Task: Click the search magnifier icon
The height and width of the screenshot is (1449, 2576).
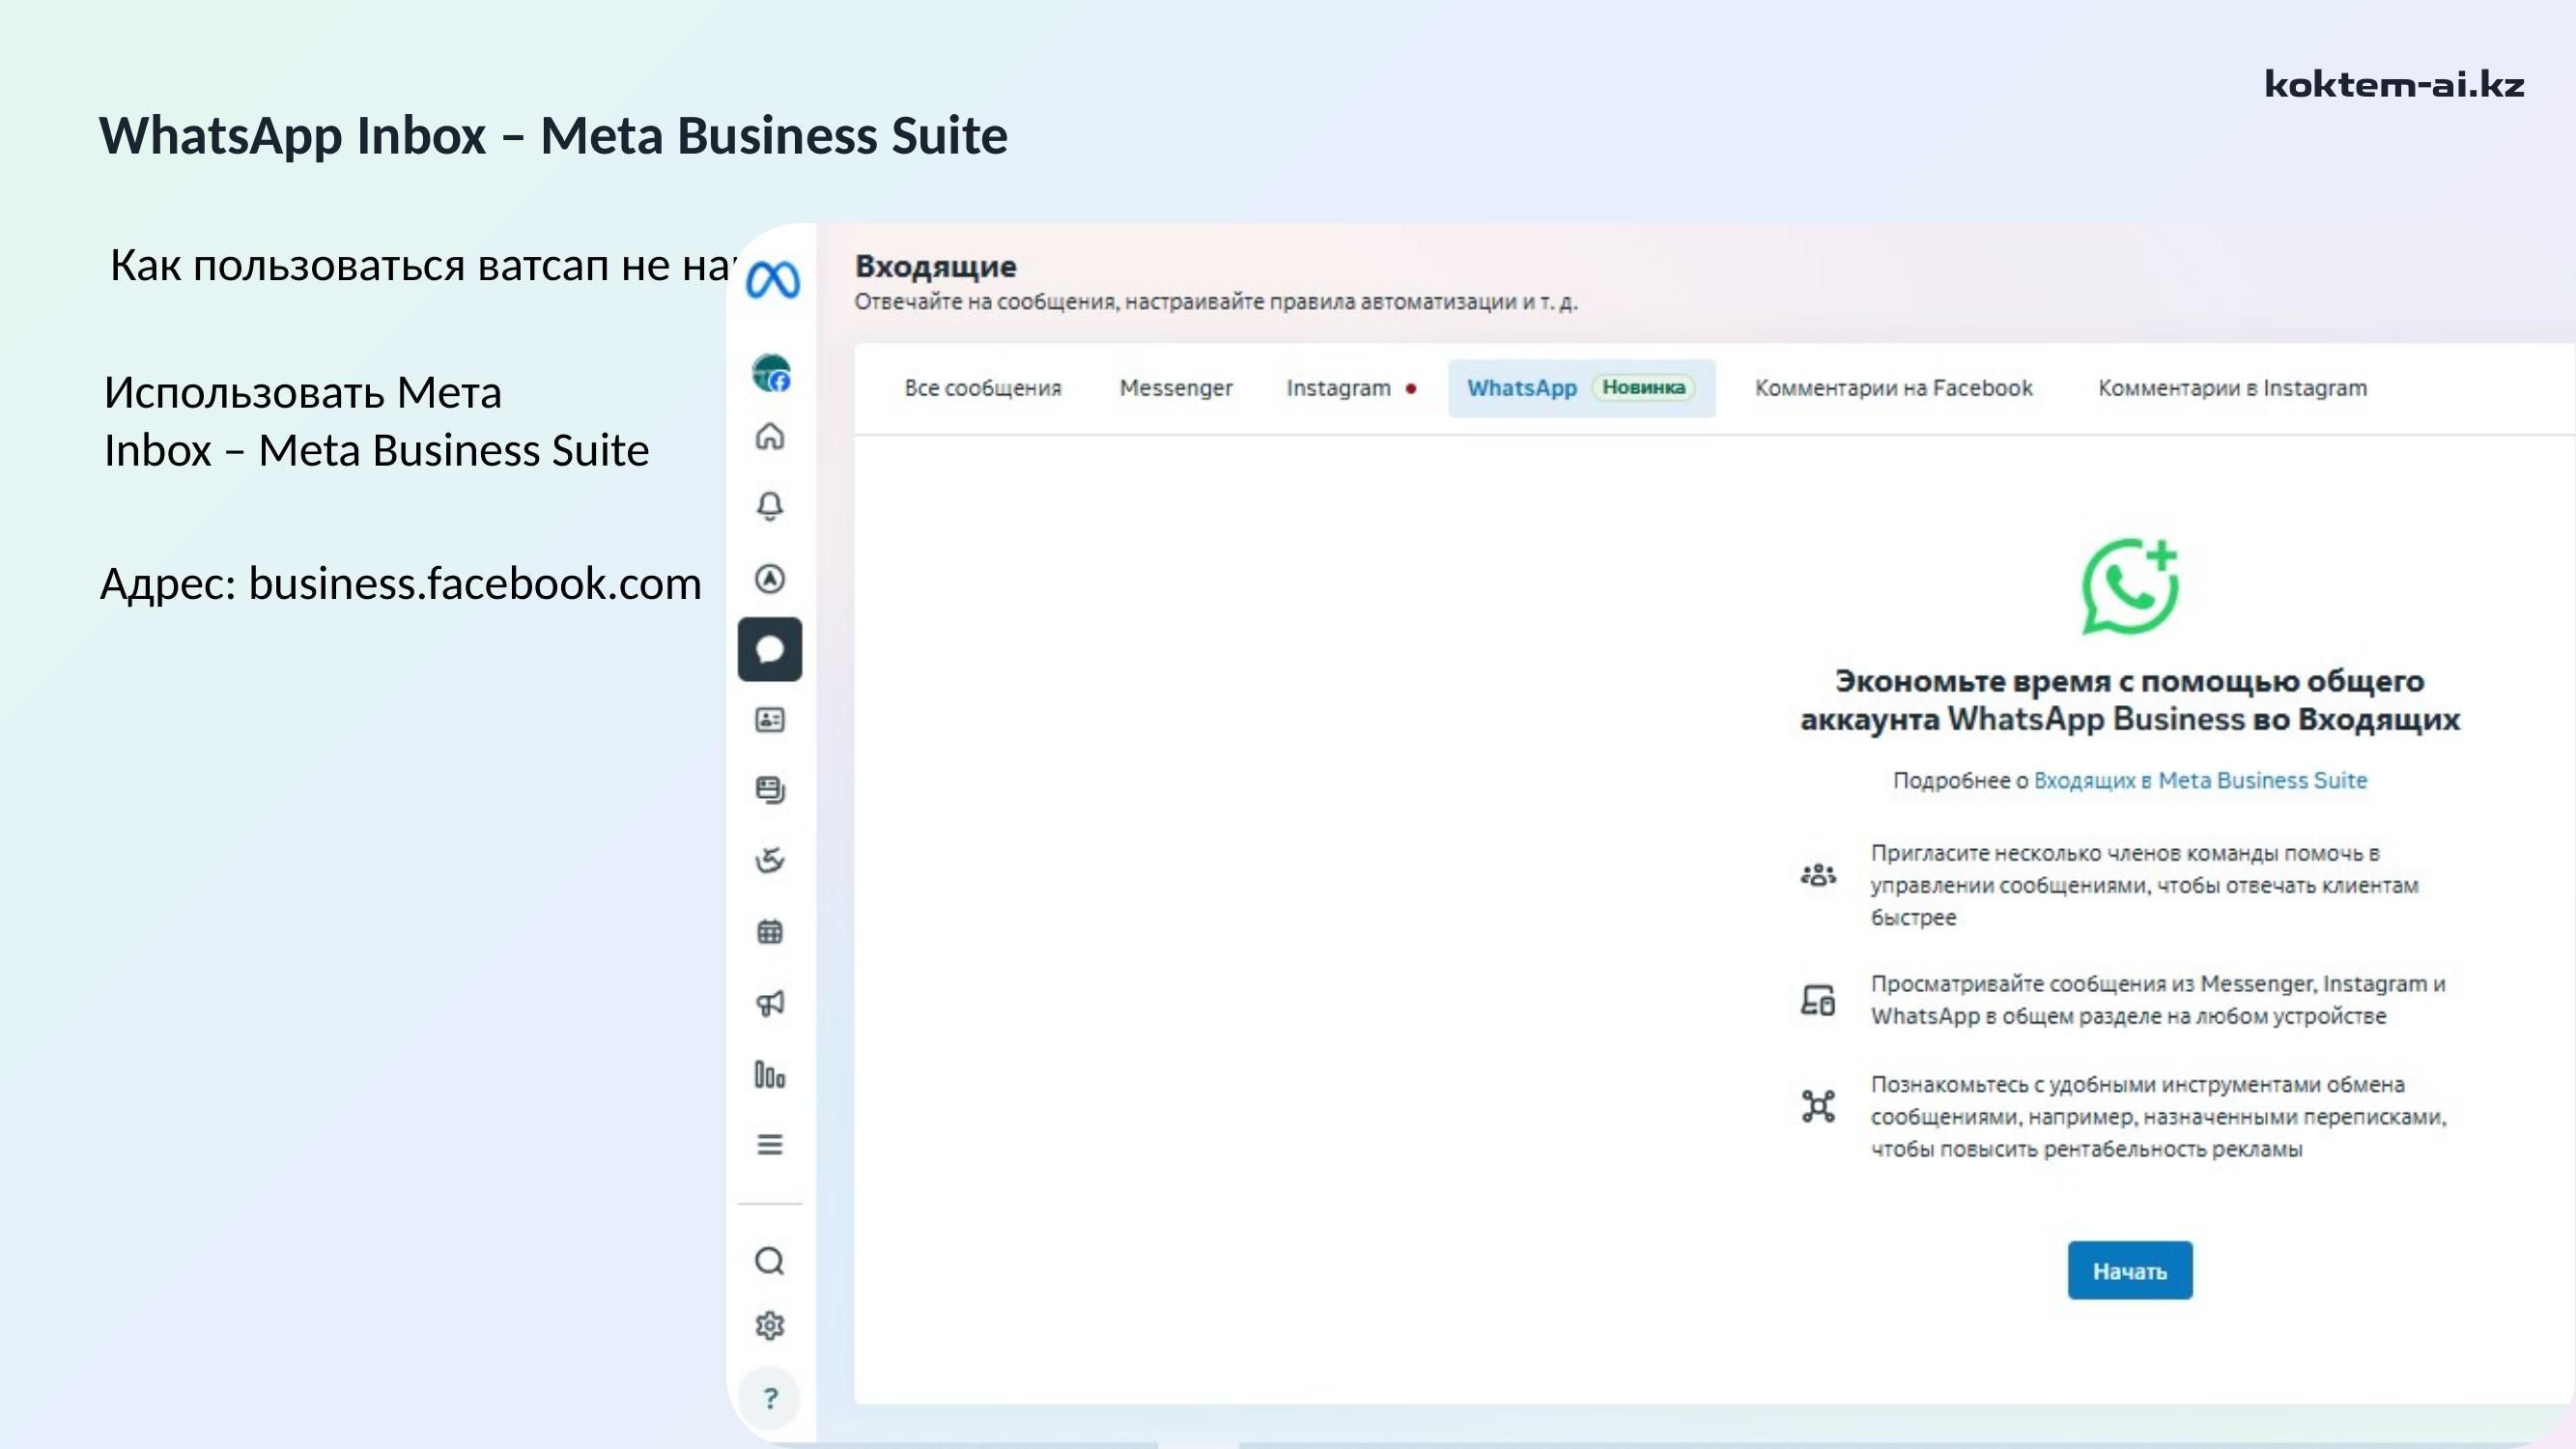Action: click(769, 1261)
